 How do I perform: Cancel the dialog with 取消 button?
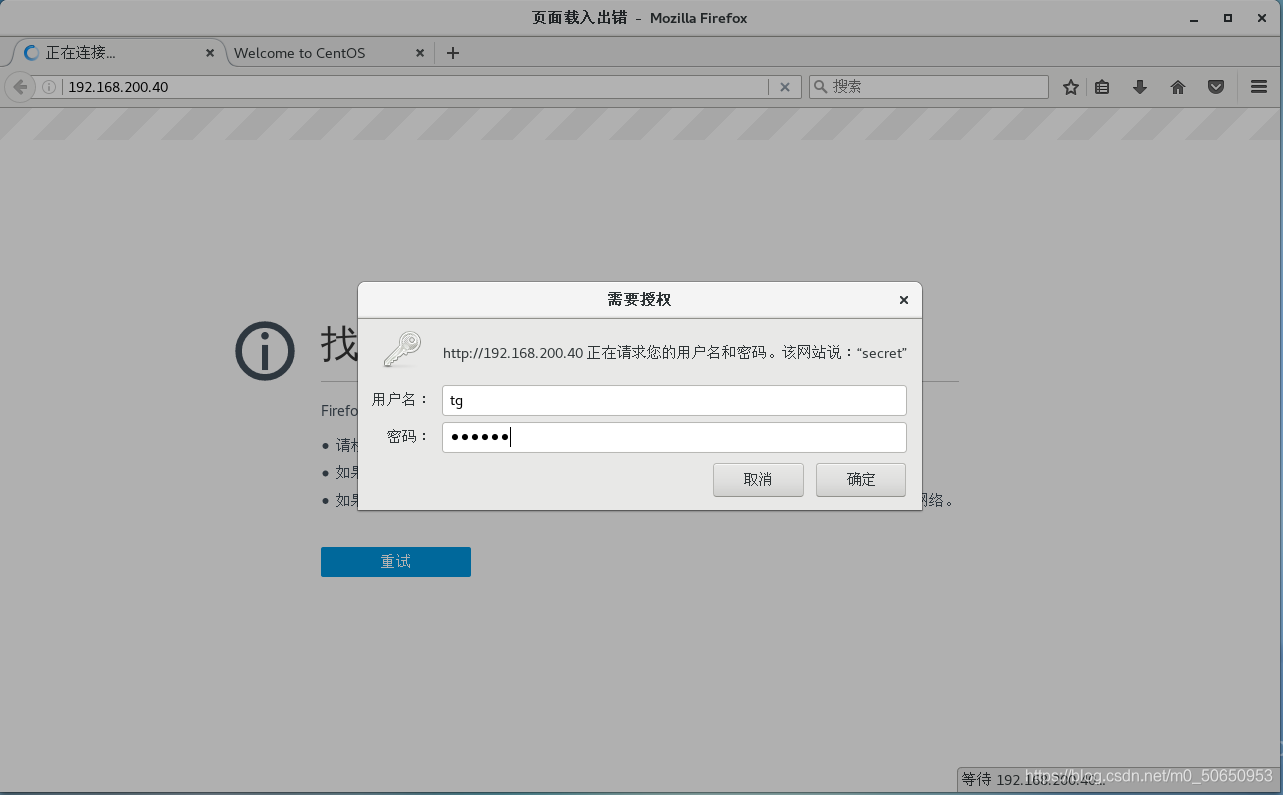[758, 479]
